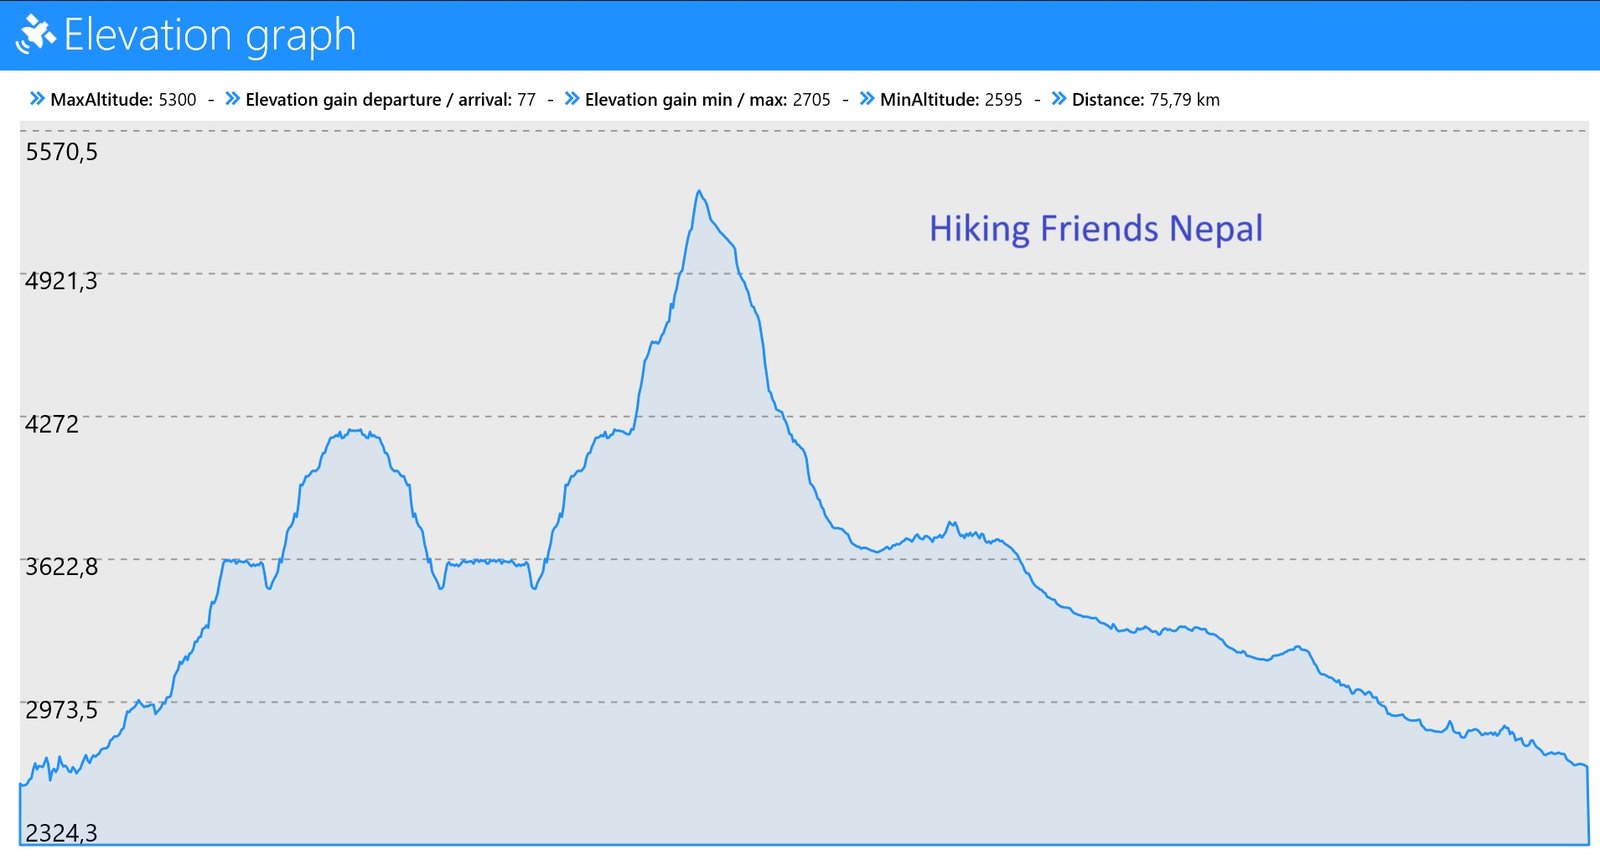
Task: Click the Elevation gain min / max label
Action: tap(686, 100)
